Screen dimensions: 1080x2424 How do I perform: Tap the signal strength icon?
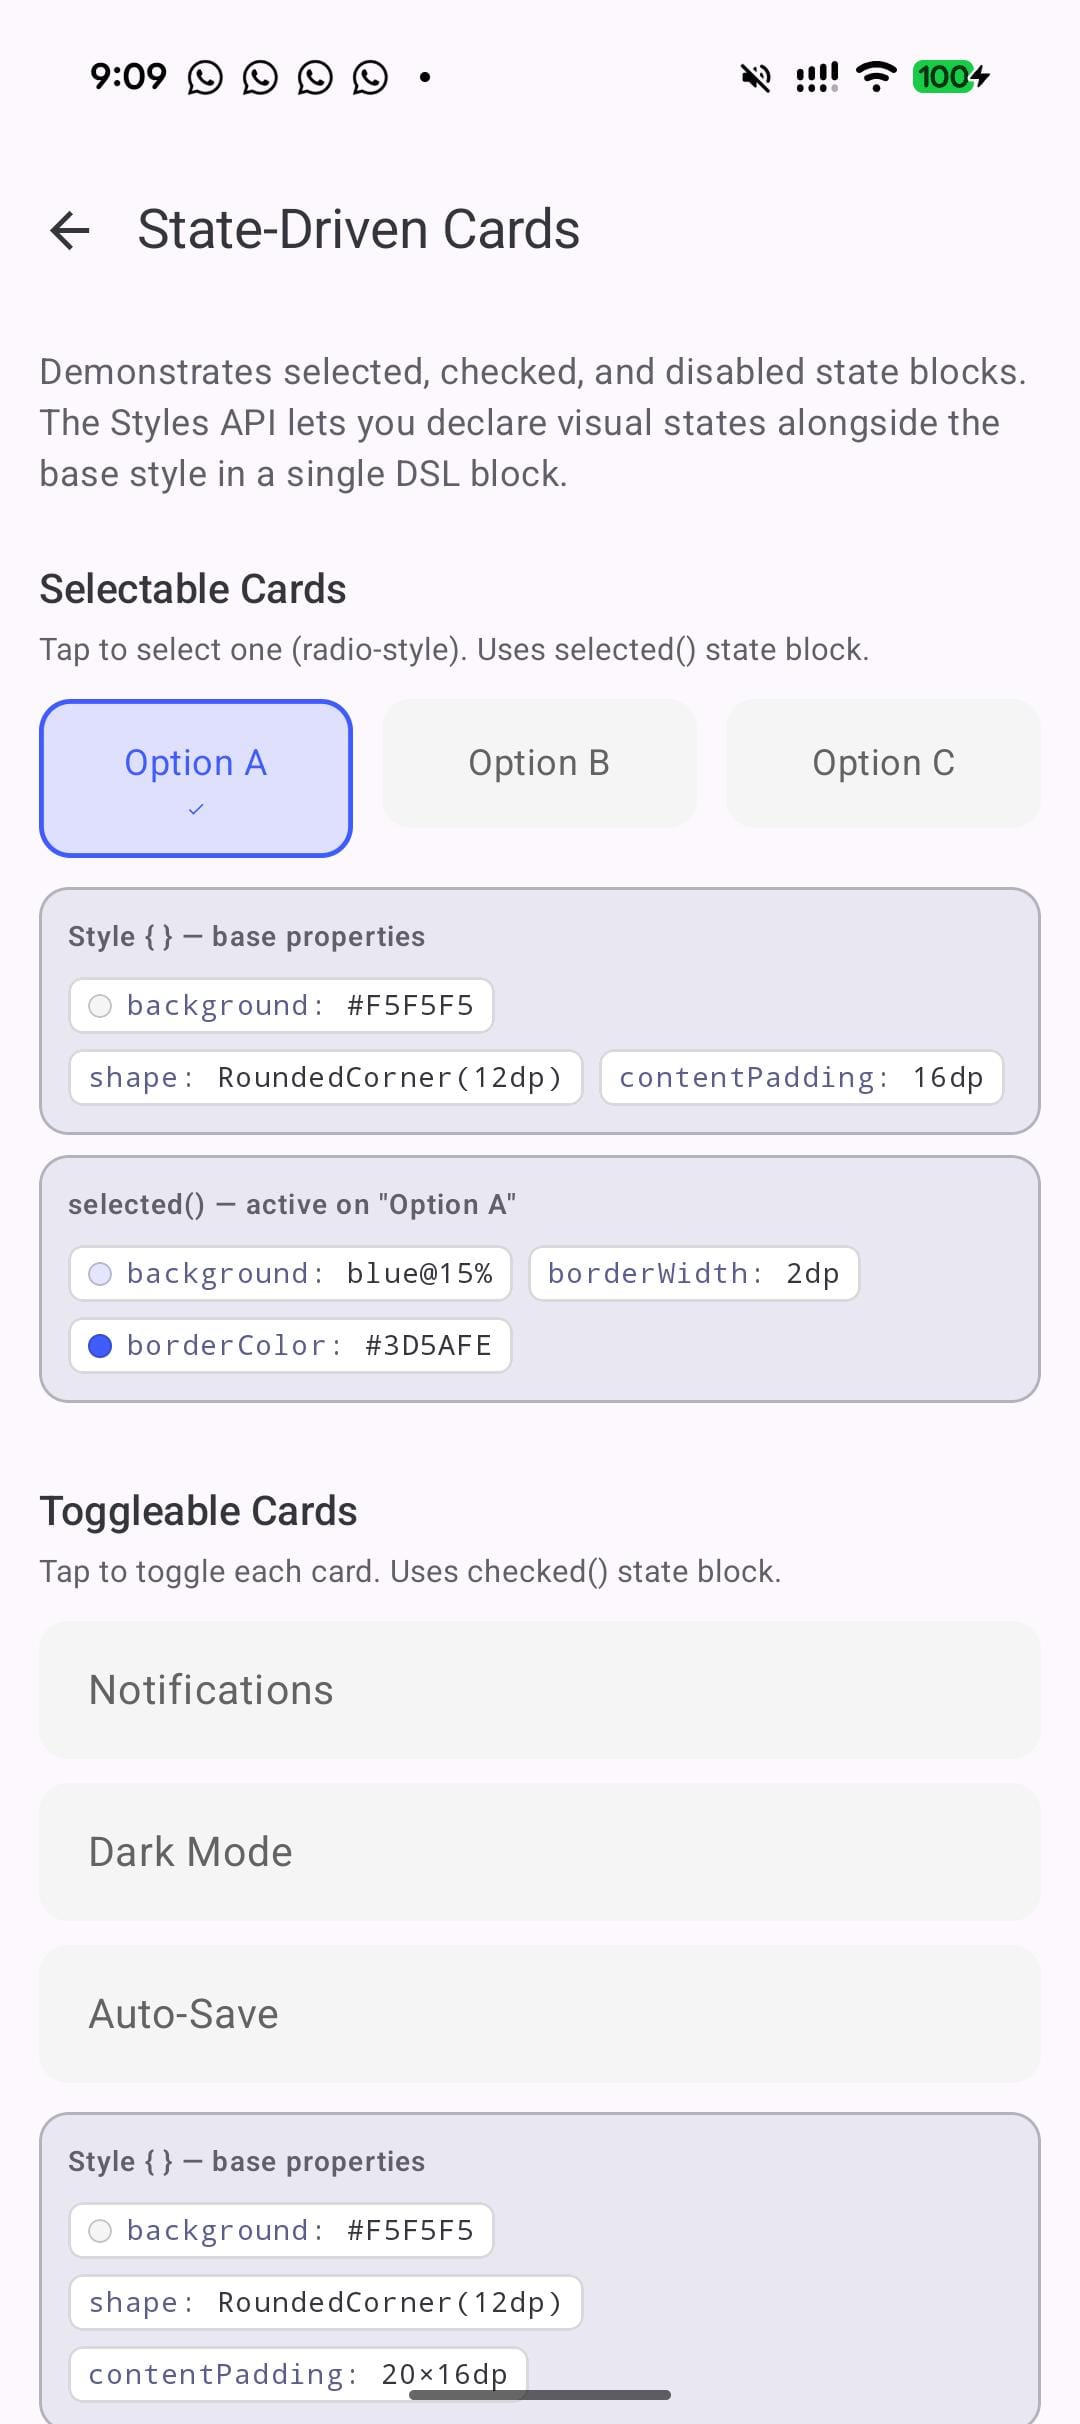(816, 77)
